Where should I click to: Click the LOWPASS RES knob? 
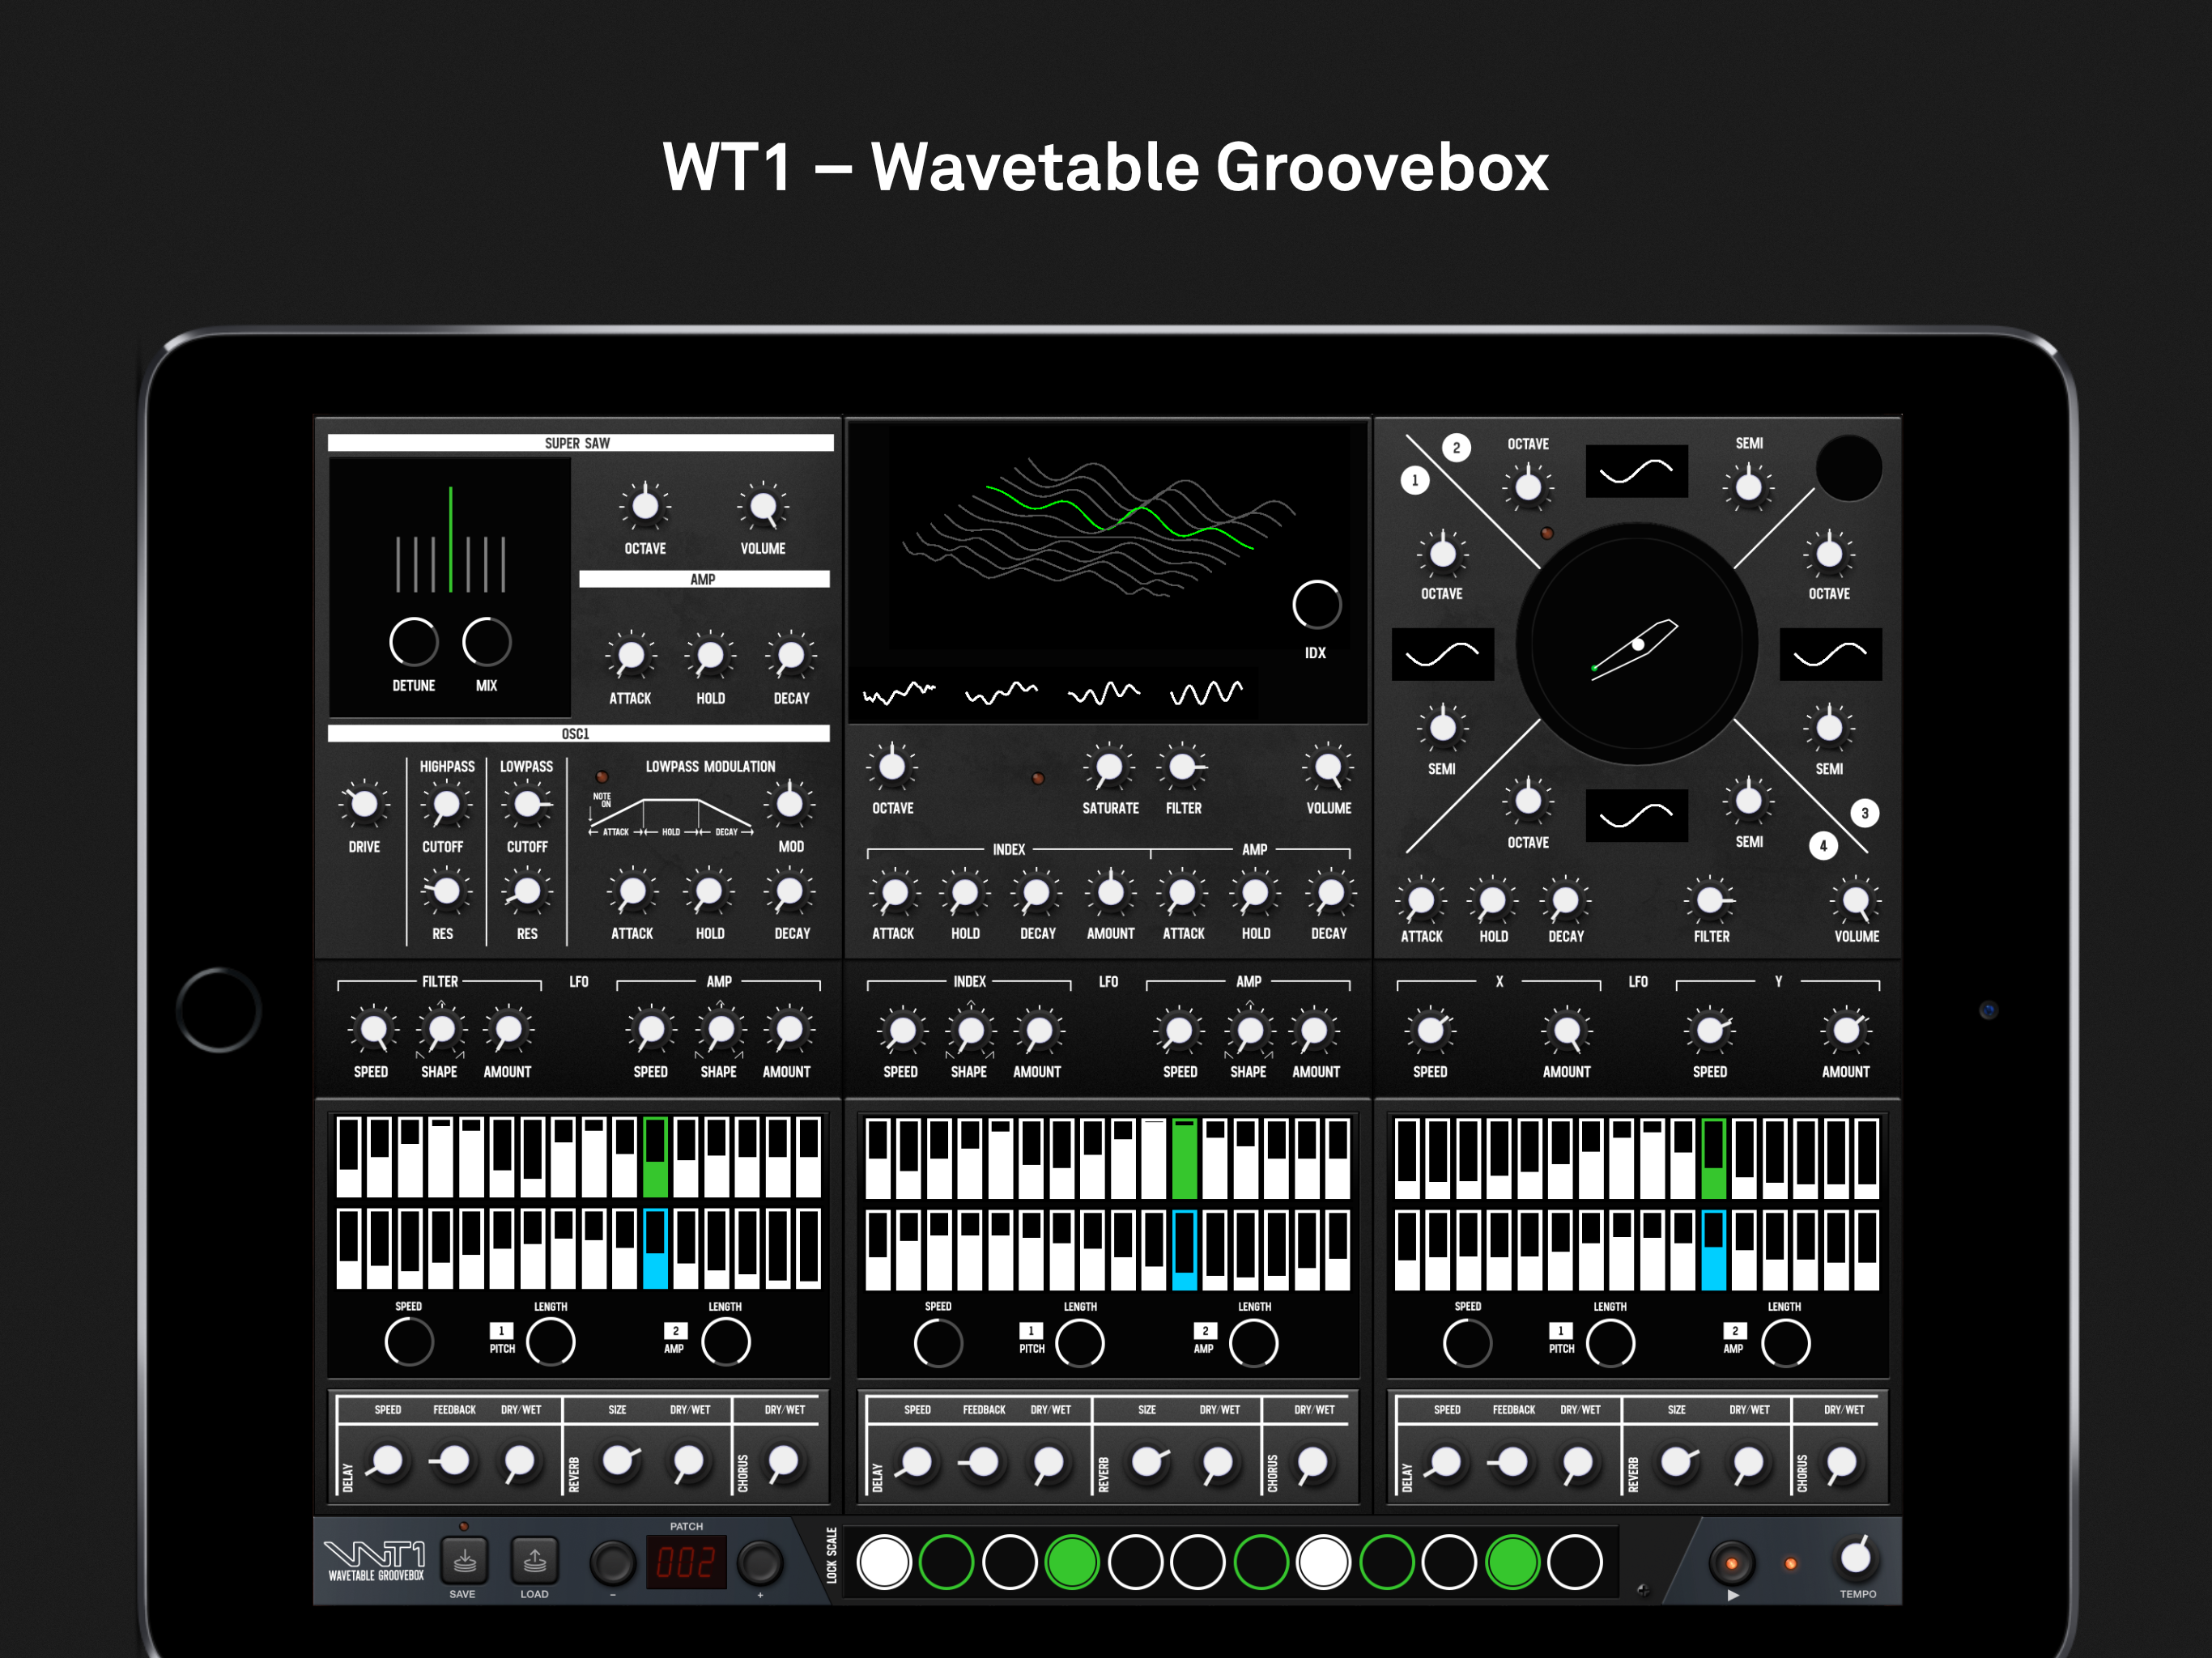pyautogui.click(x=527, y=891)
